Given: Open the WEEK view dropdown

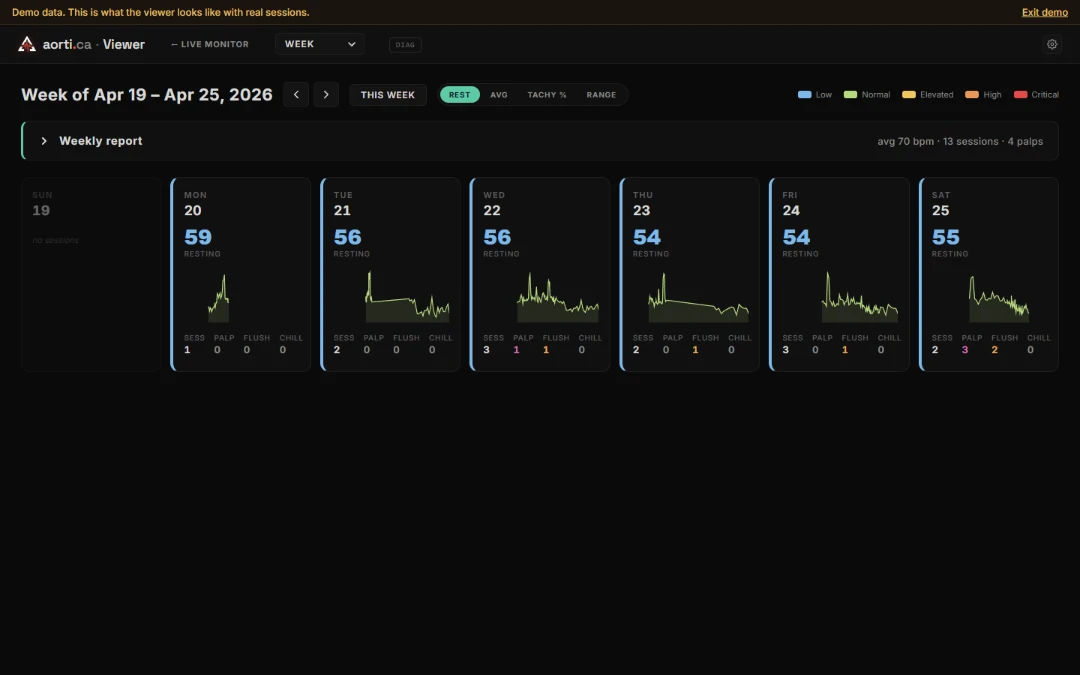Looking at the screenshot, I should 320,44.
